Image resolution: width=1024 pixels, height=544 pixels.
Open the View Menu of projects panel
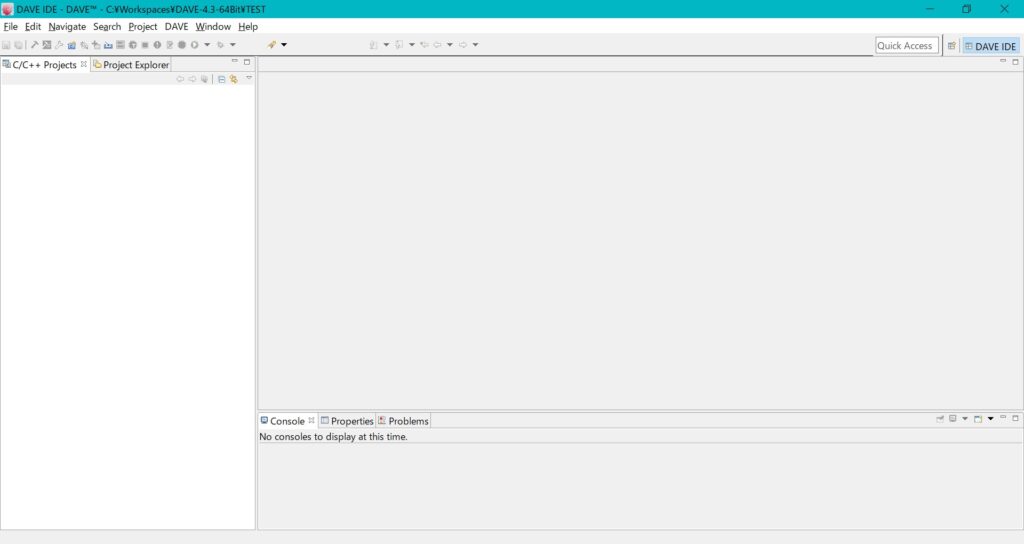(249, 78)
